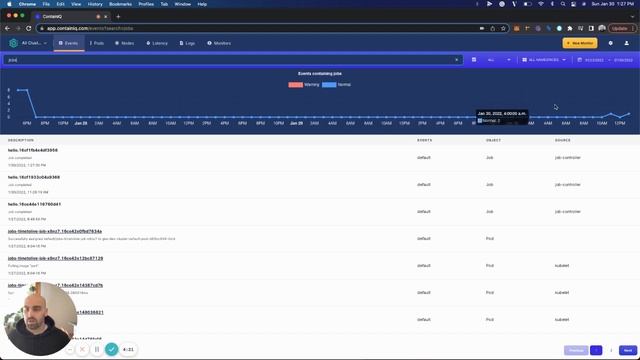Image resolution: width=640 pixels, height=360 pixels.
Task: Open event hello.16cf1933c04a9368
Action: point(34,177)
